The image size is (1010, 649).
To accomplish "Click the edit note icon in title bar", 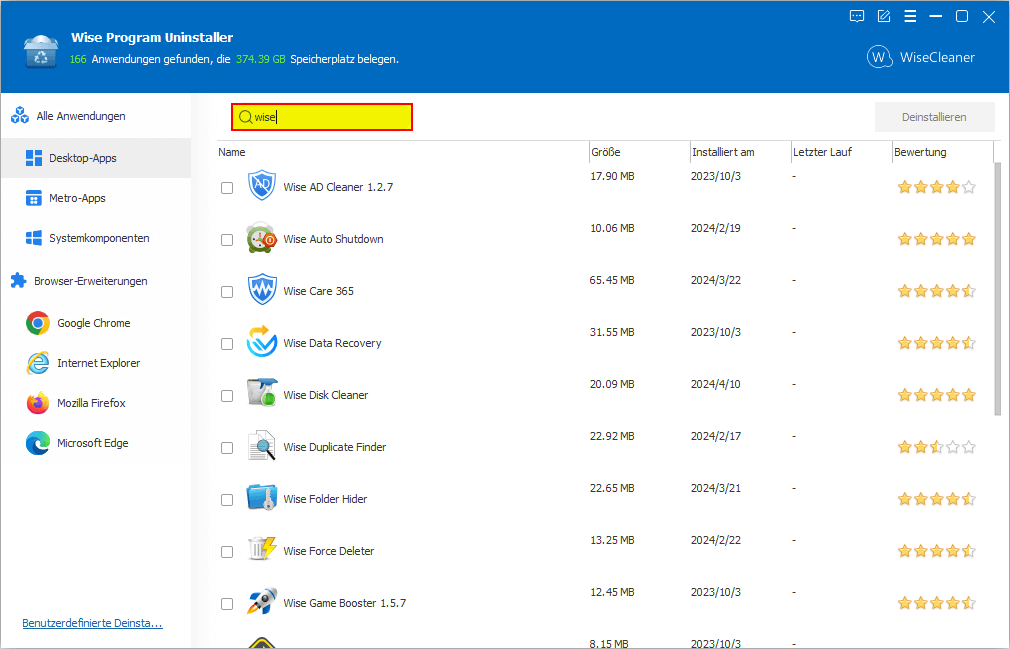I will [x=884, y=17].
